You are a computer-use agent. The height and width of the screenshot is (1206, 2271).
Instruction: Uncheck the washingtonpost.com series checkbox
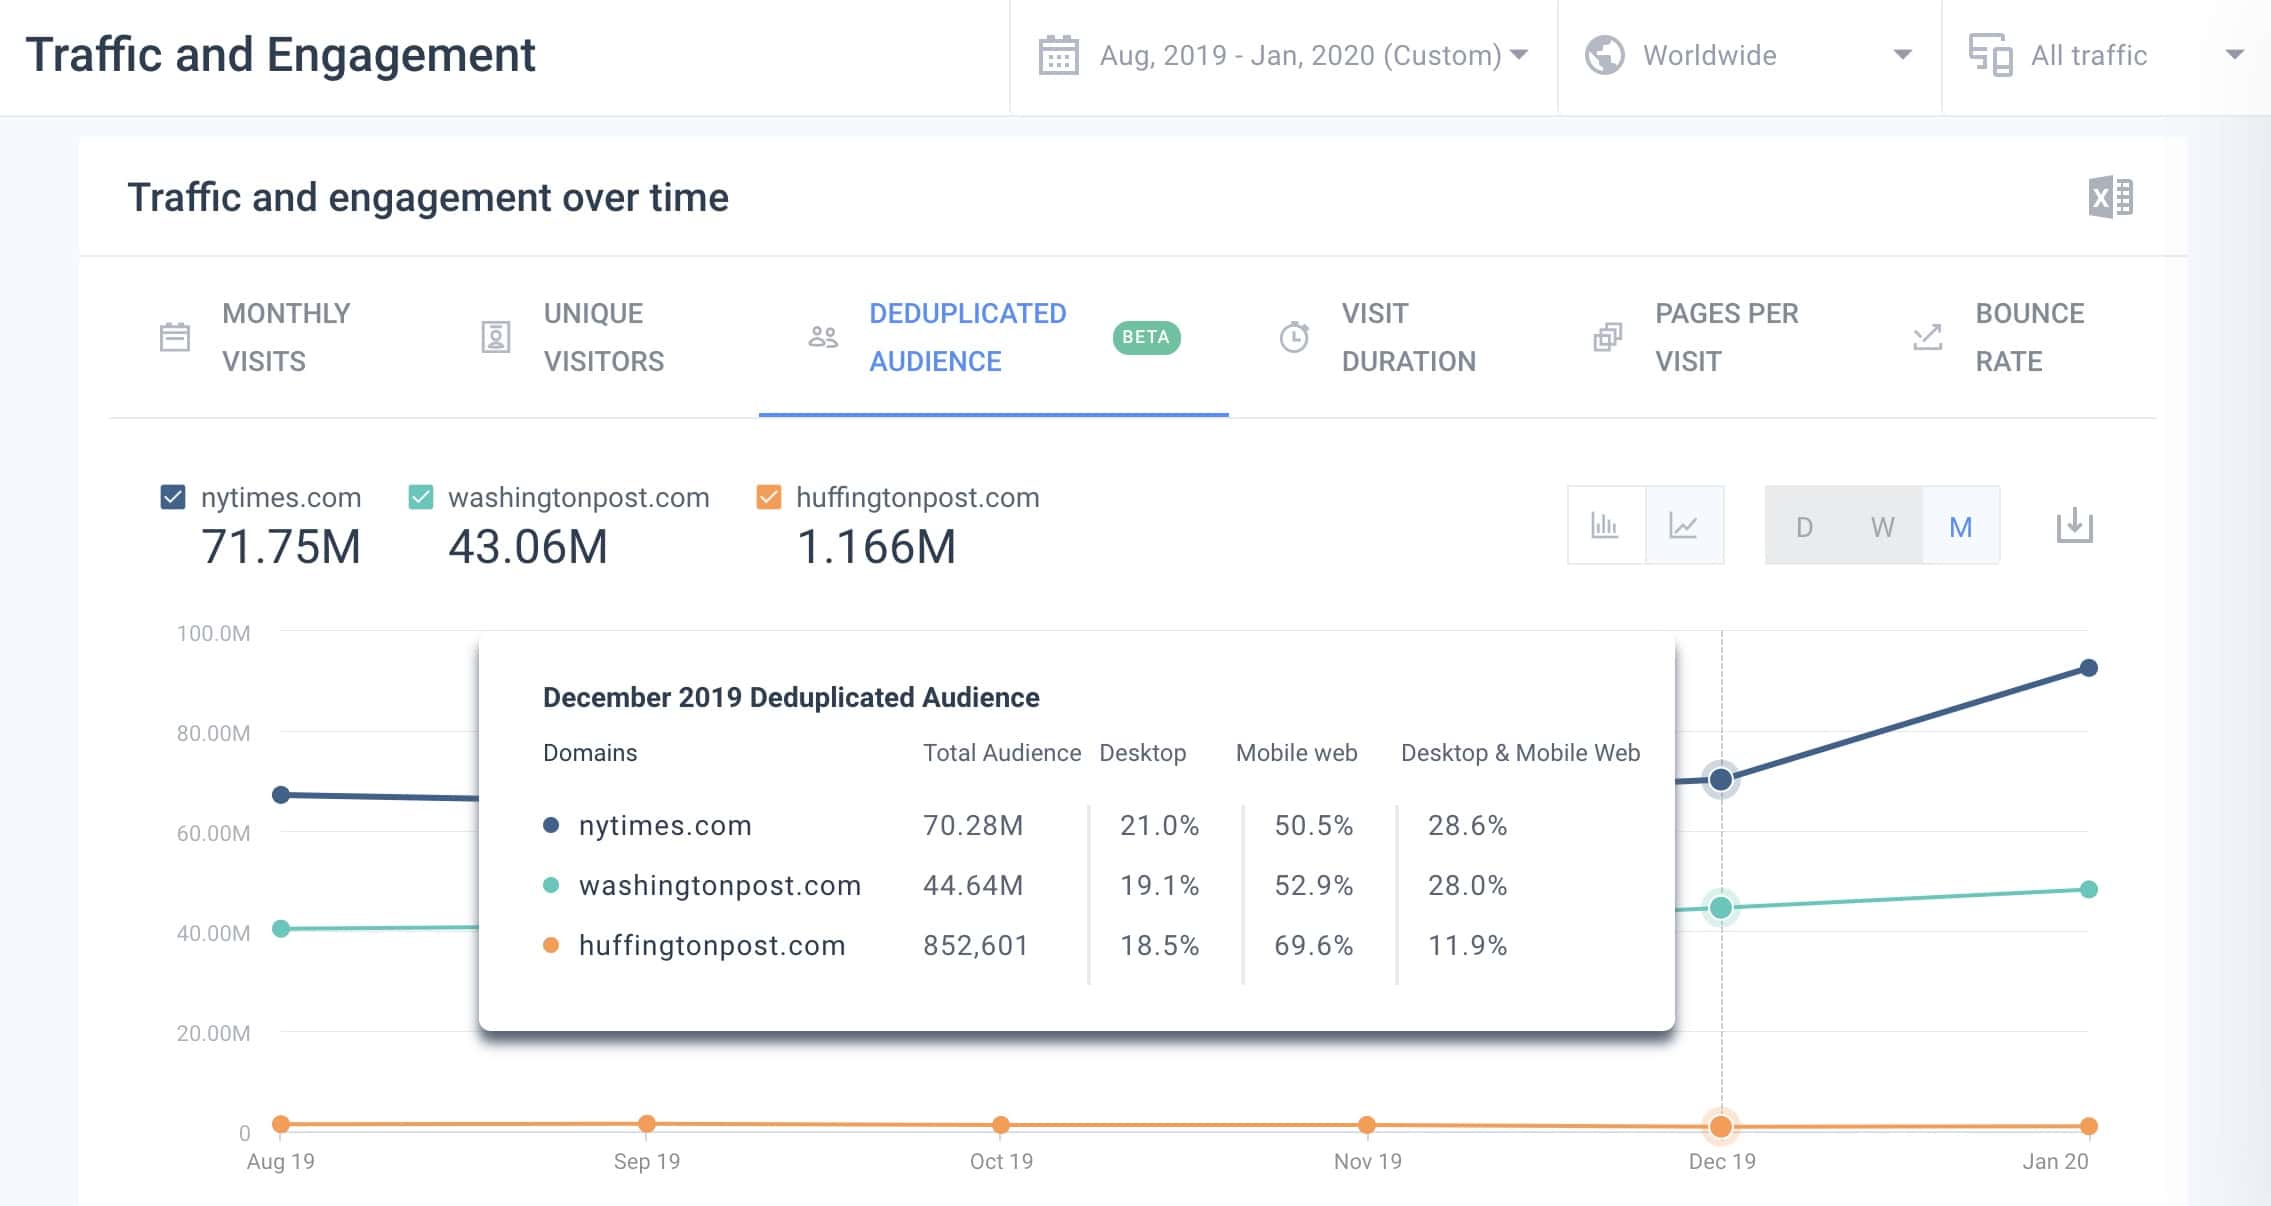(x=421, y=497)
